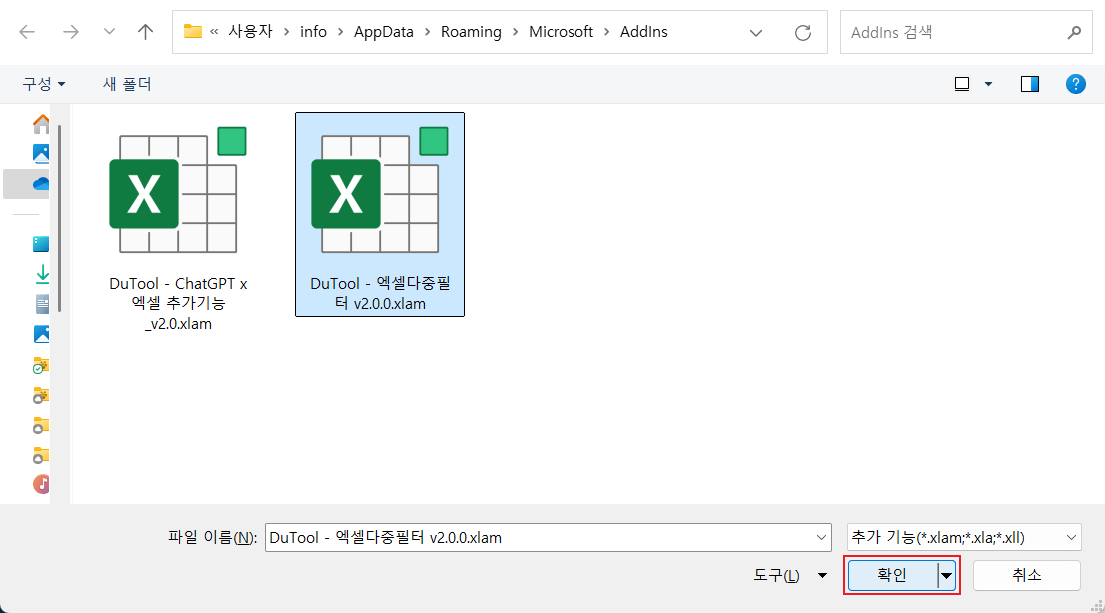1105x613 pixels.
Task: Open Downloads in navigation pane
Action: pyautogui.click(x=42, y=274)
